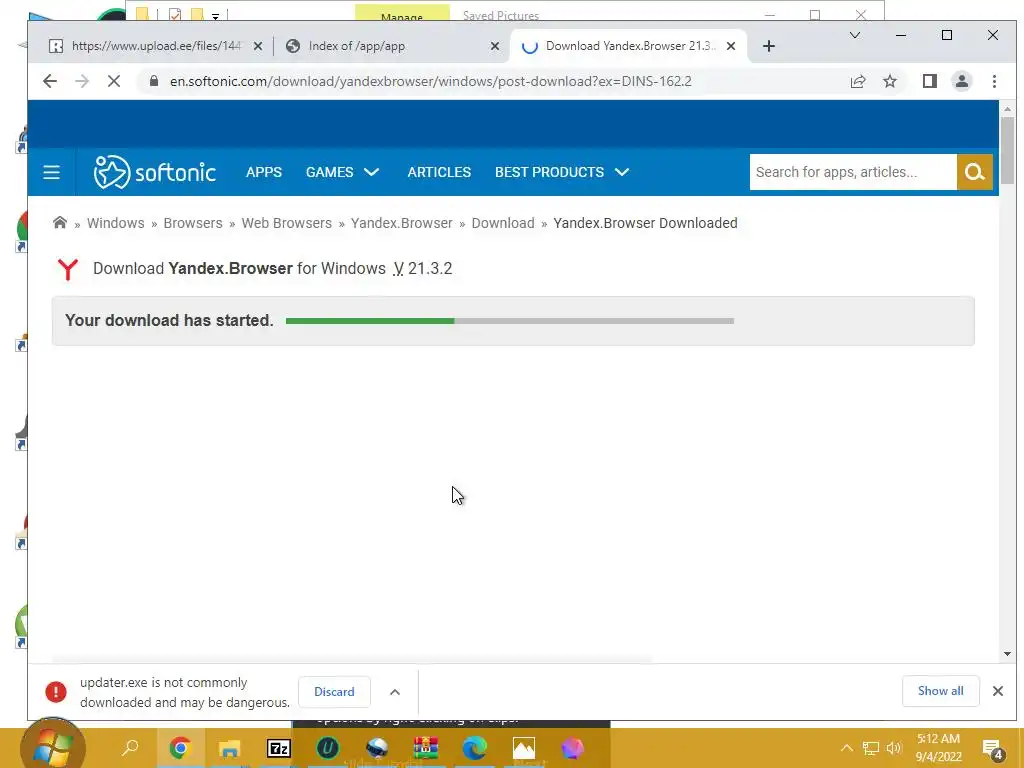Viewport: 1024px width, 768px height.
Task: Open the notification center icon
Action: click(992, 749)
